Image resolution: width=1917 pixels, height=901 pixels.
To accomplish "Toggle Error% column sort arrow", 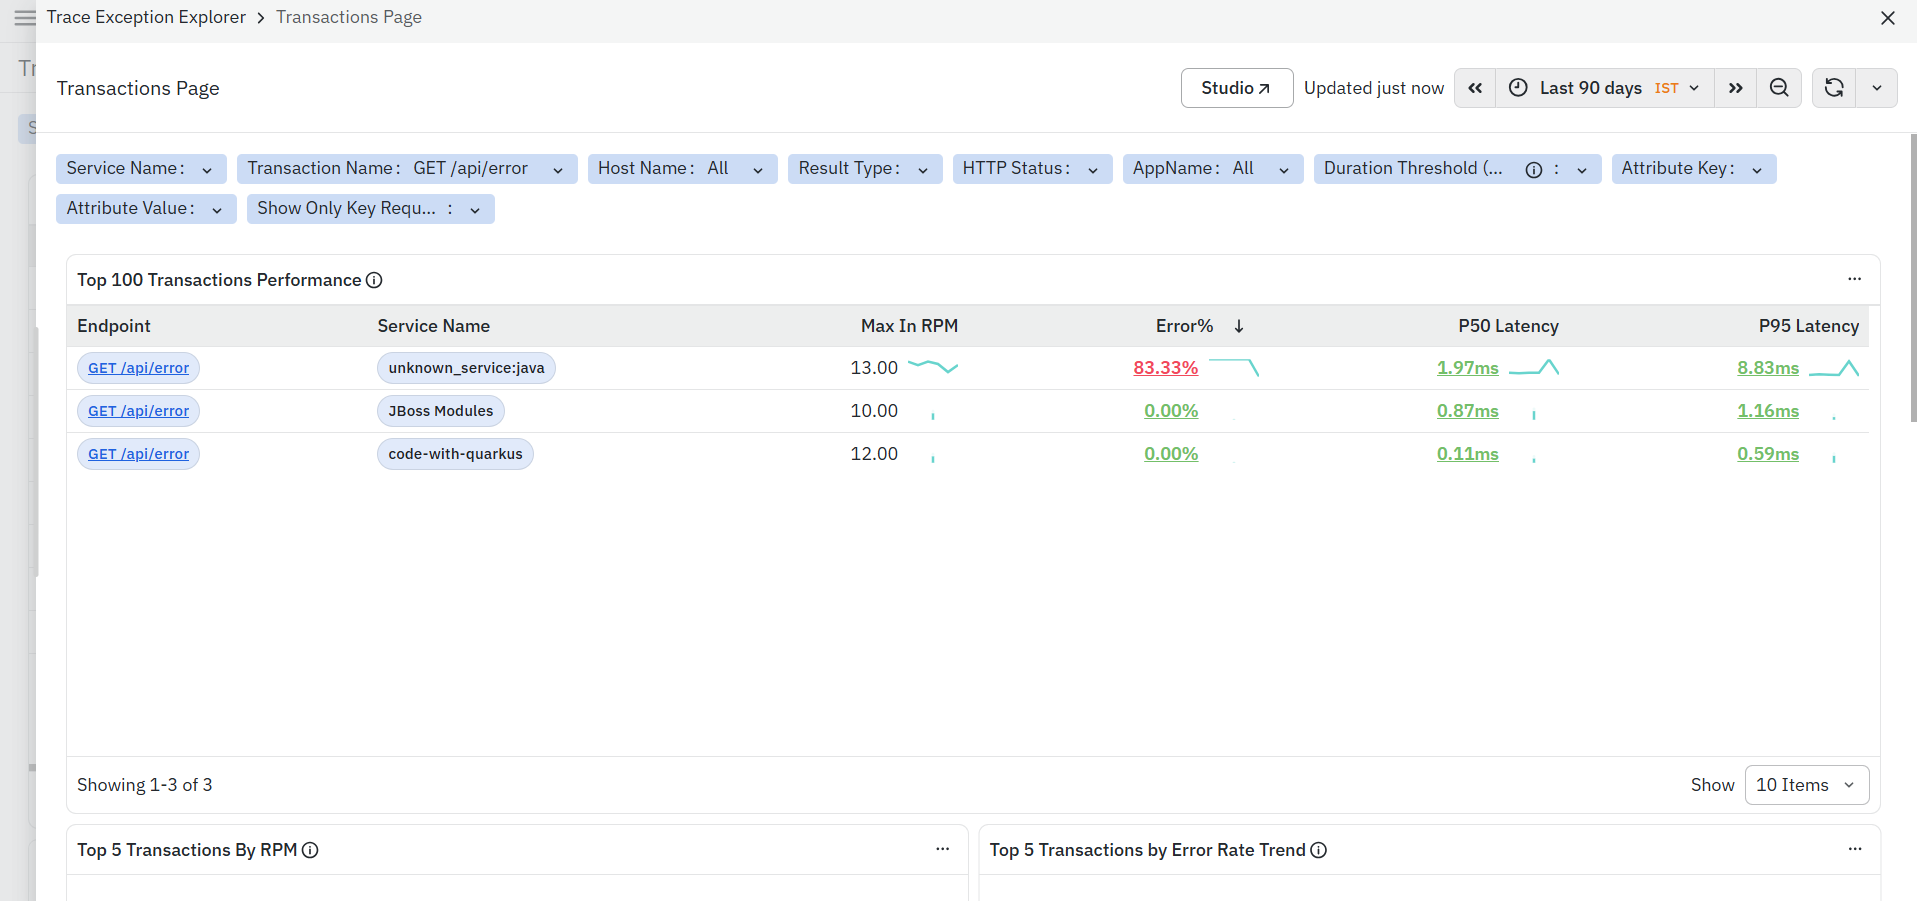I will pyautogui.click(x=1239, y=326).
